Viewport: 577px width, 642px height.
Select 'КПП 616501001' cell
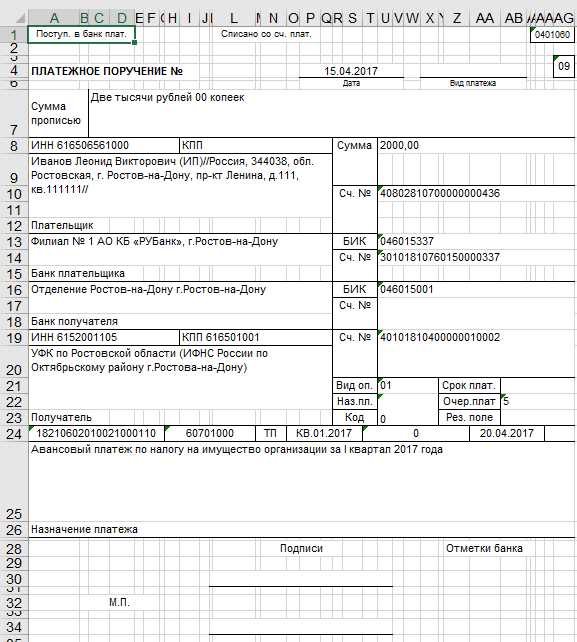pos(256,337)
